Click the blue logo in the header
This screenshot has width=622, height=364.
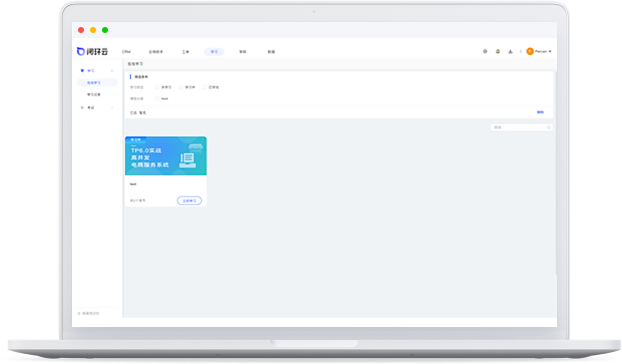click(x=92, y=52)
